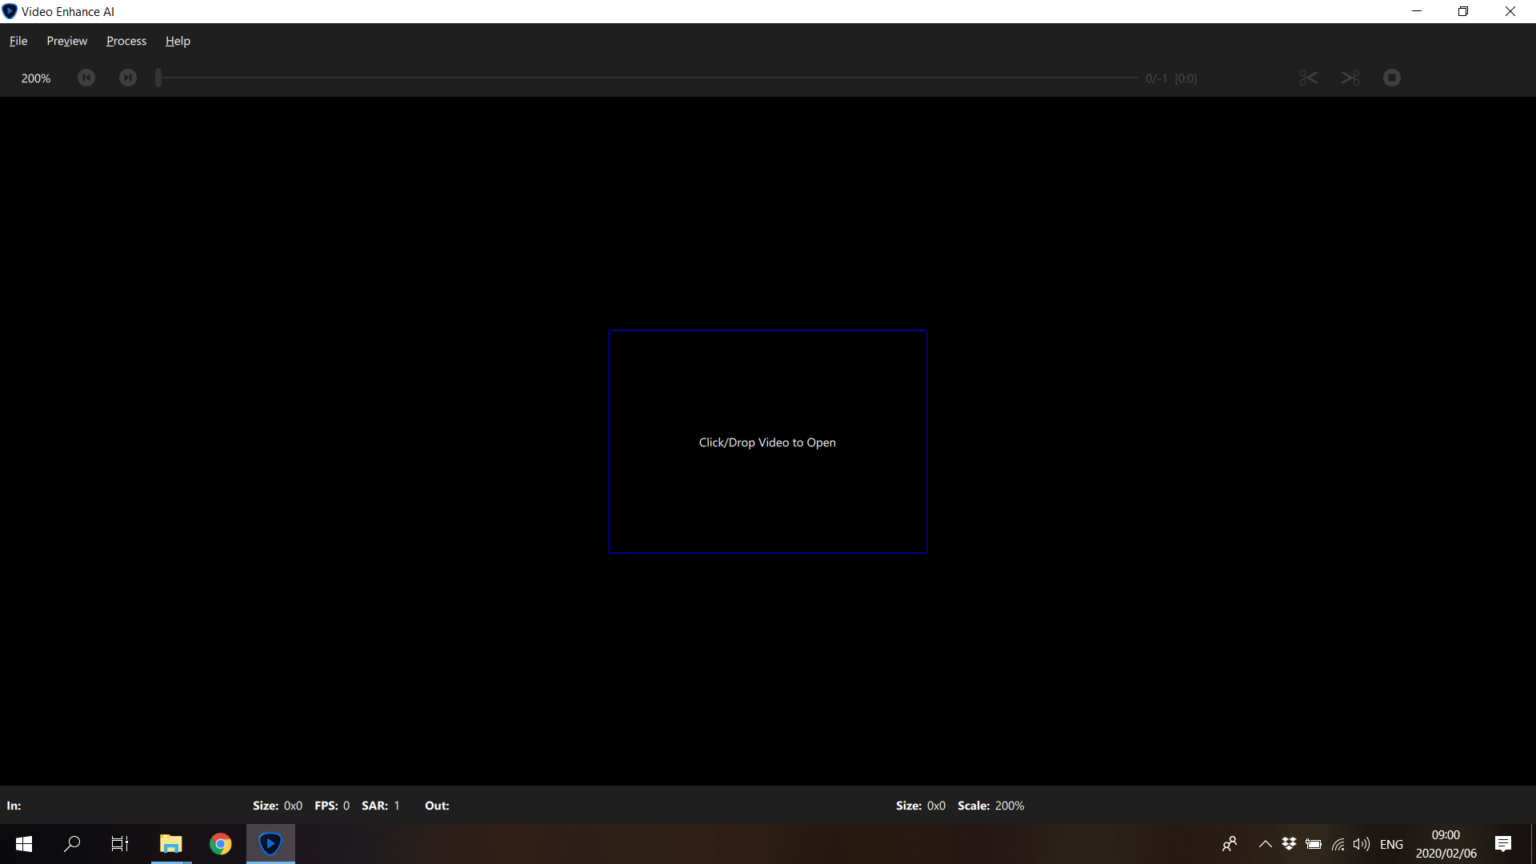Open Task View on the taskbar

click(120, 844)
